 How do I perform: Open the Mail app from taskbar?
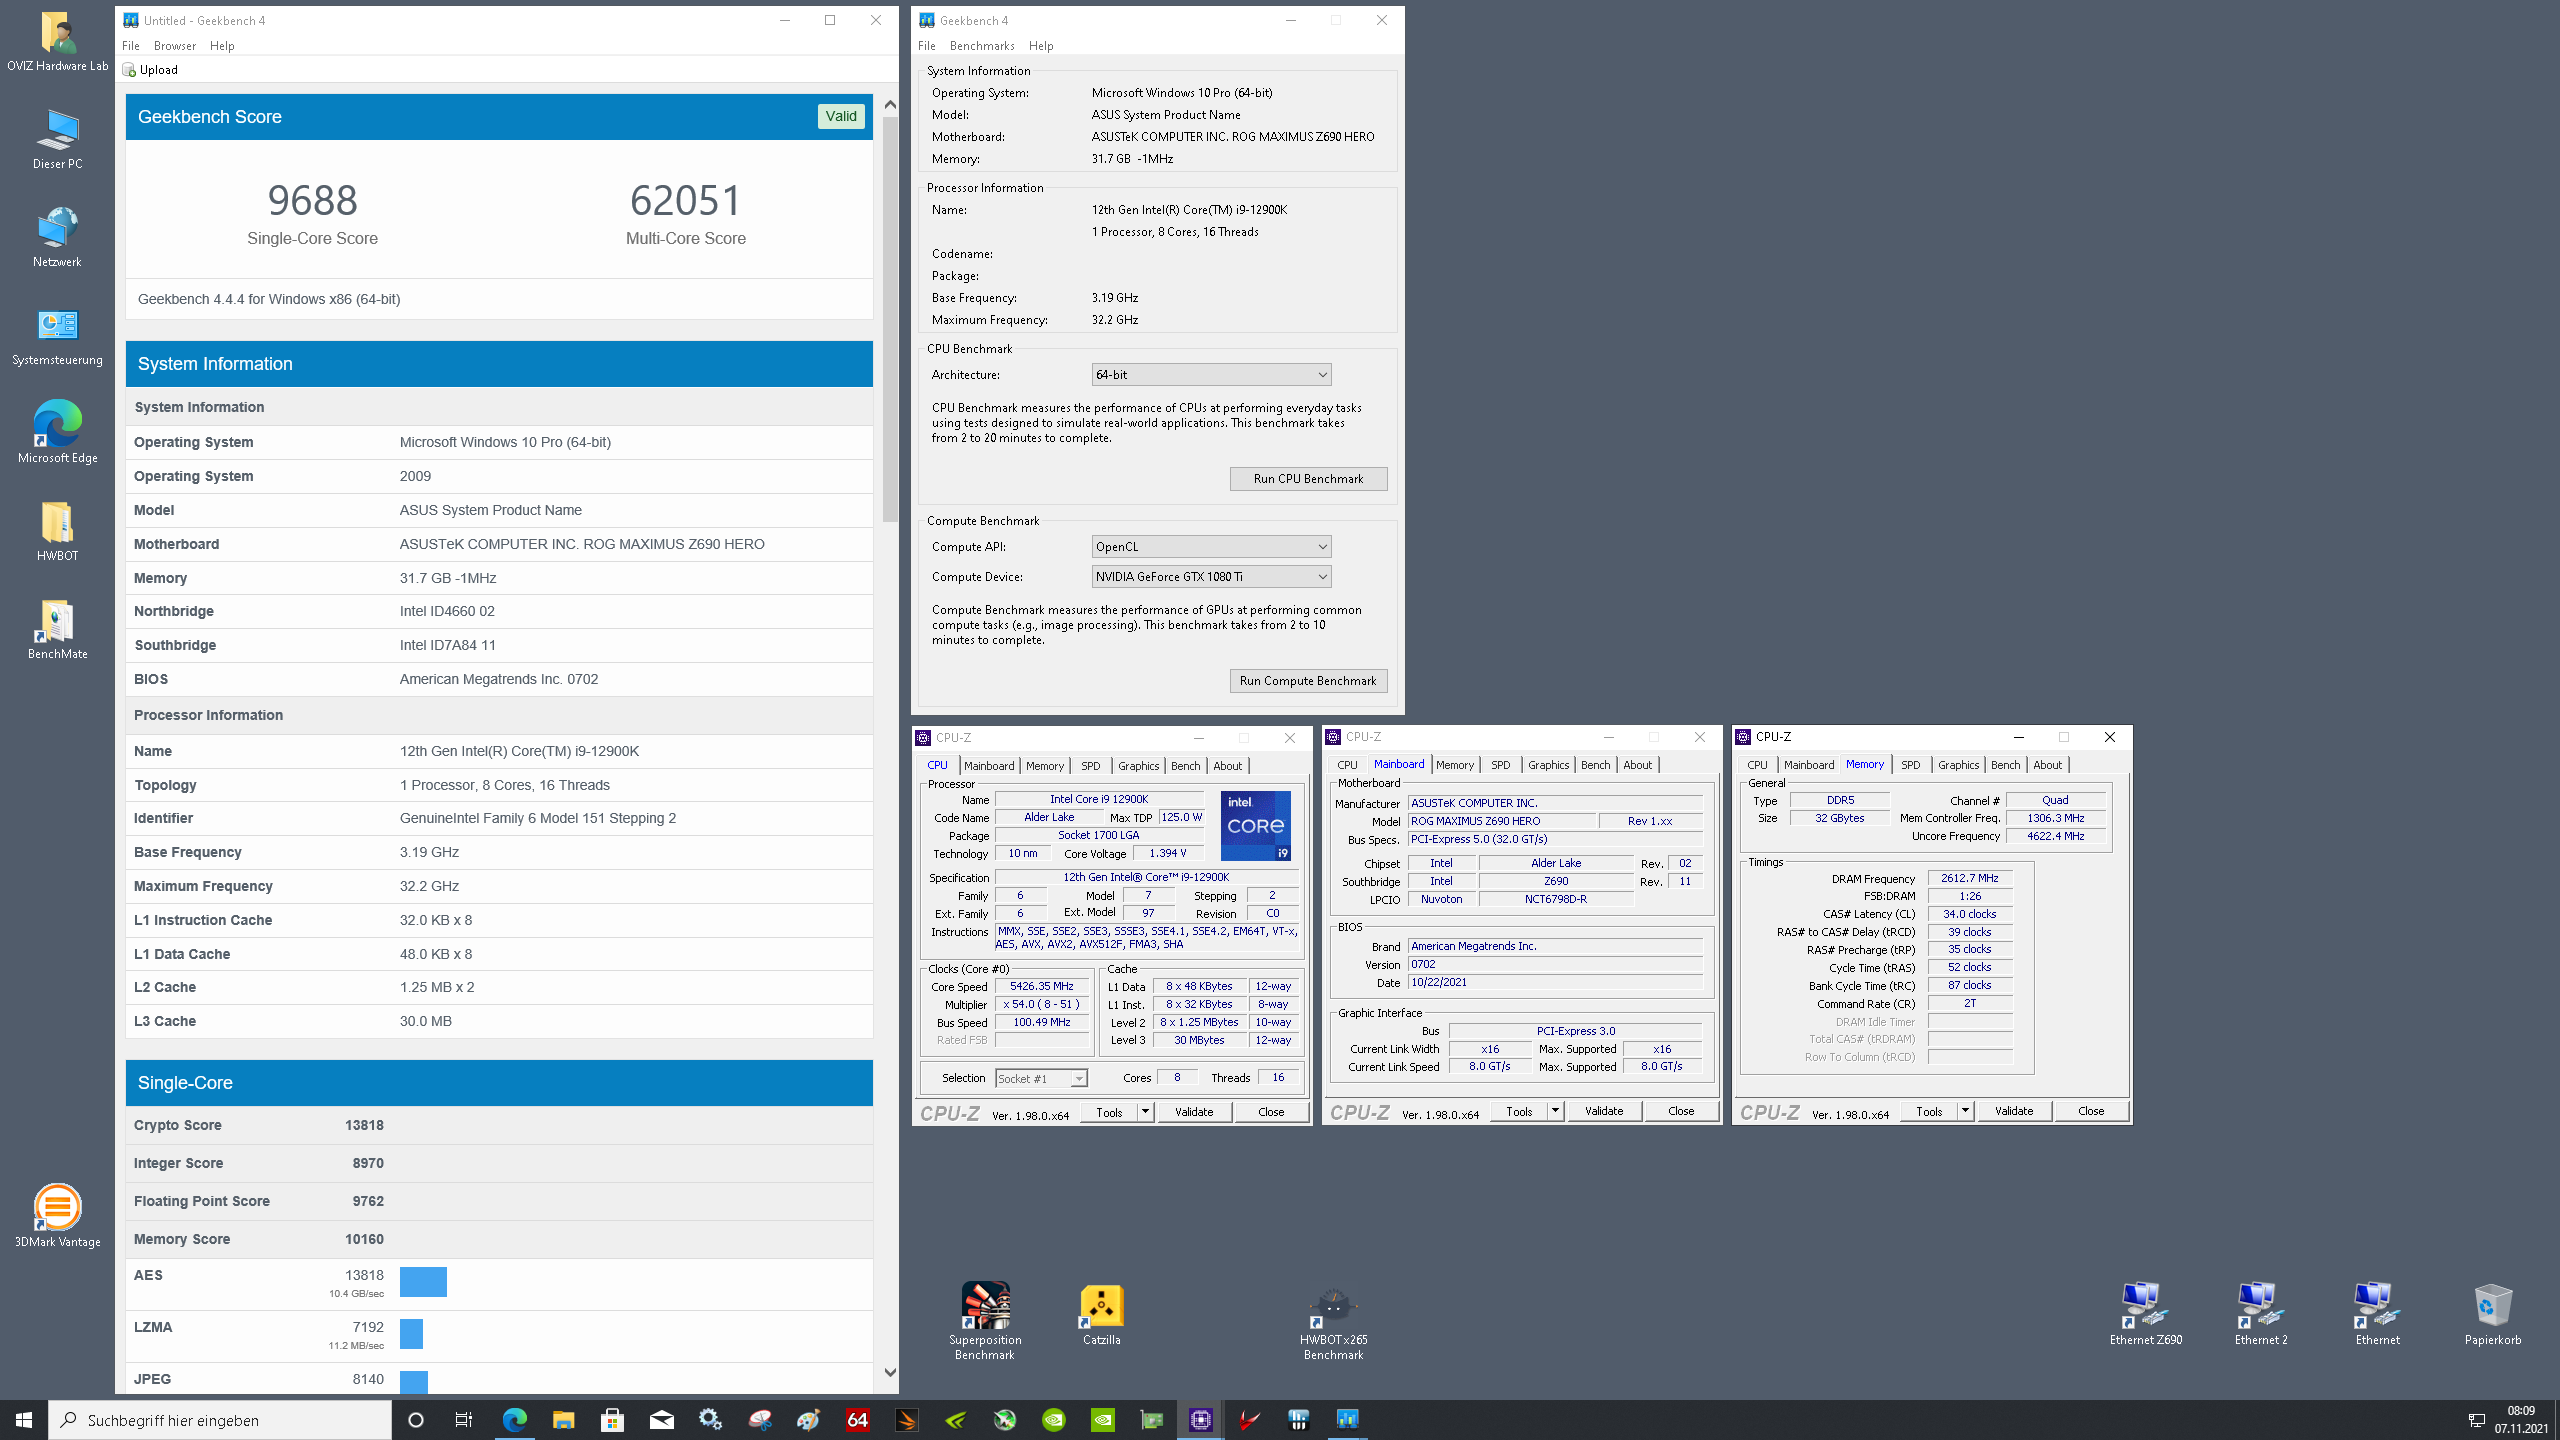coord(661,1420)
